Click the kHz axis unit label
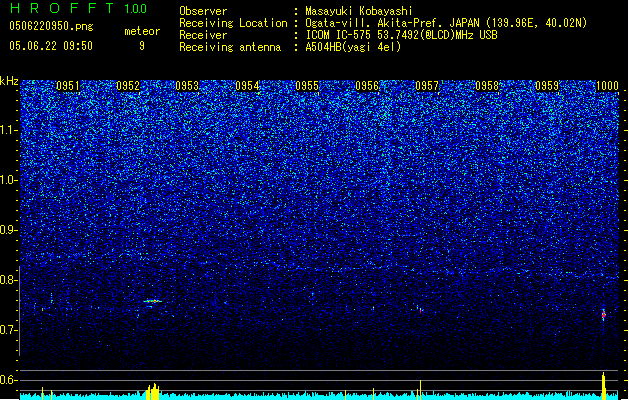629x400 pixels. [x=9, y=81]
